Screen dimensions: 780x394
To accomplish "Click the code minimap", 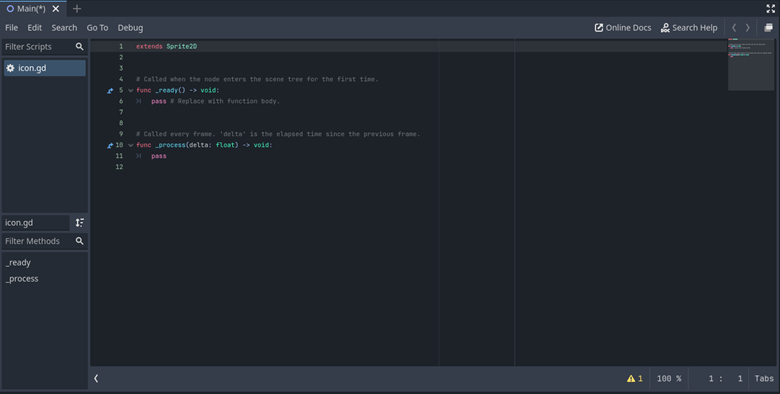I will click(751, 65).
